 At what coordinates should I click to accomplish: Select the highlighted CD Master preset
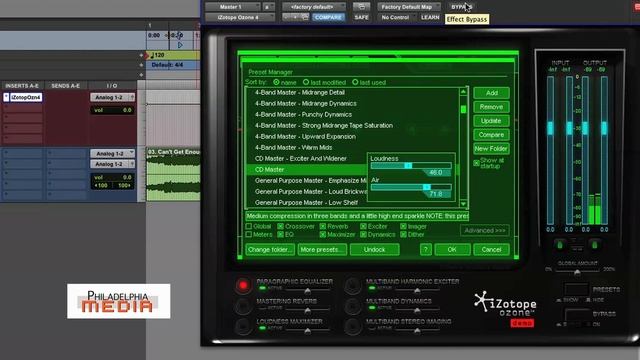(x=307, y=170)
